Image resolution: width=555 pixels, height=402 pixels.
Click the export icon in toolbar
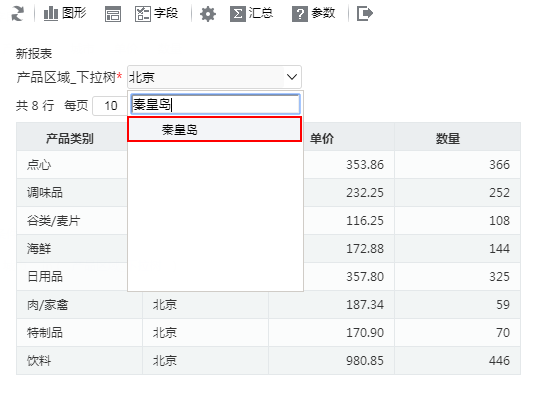[365, 14]
